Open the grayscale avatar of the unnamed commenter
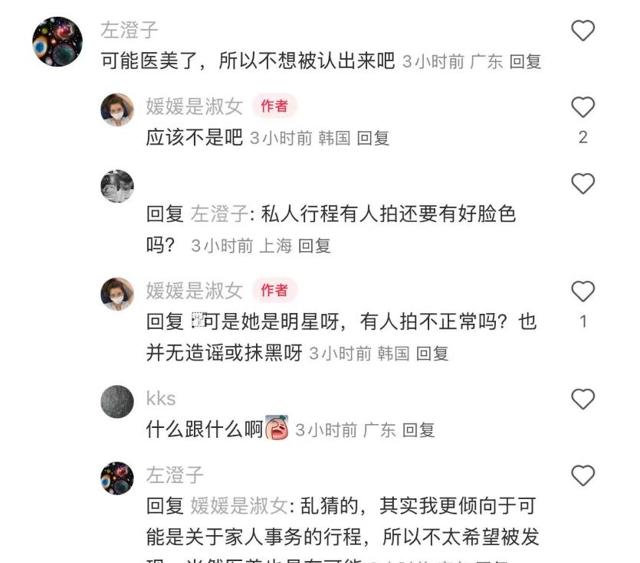Viewport: 640px width, 563px height. point(117,186)
